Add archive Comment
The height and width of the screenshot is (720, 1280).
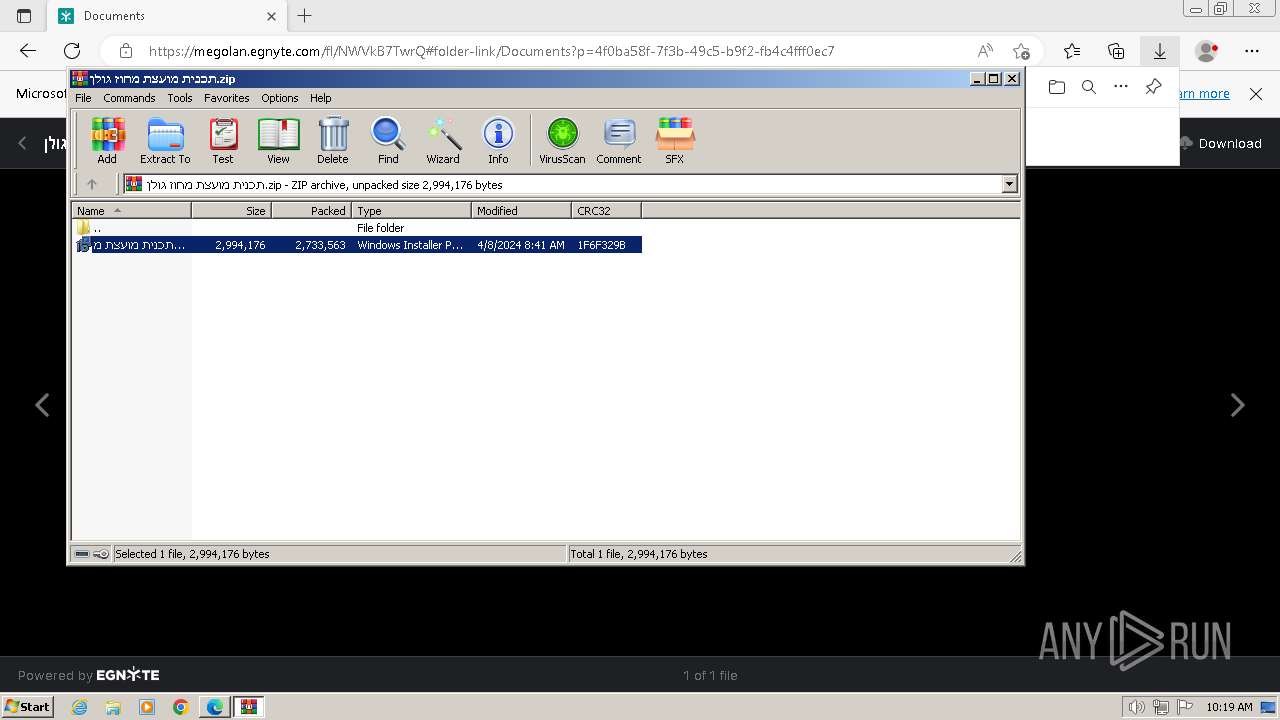(x=619, y=141)
